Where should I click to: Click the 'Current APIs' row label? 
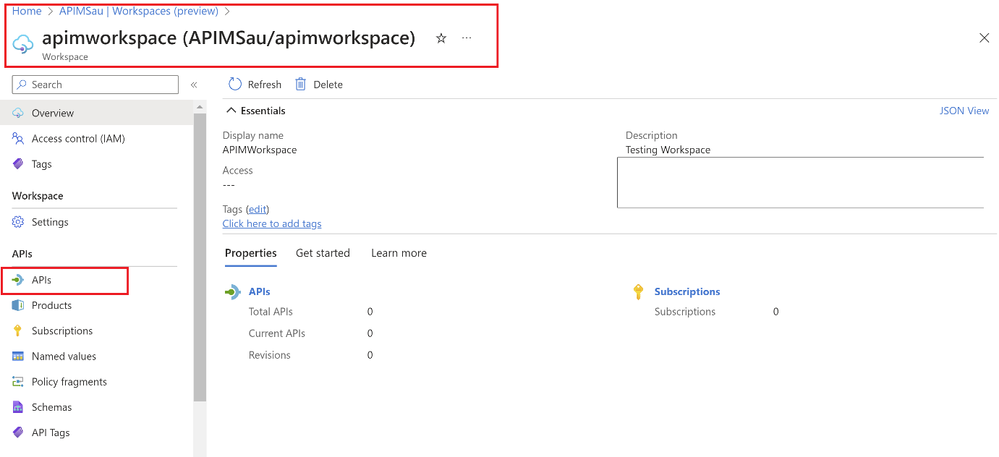pyautogui.click(x=277, y=333)
